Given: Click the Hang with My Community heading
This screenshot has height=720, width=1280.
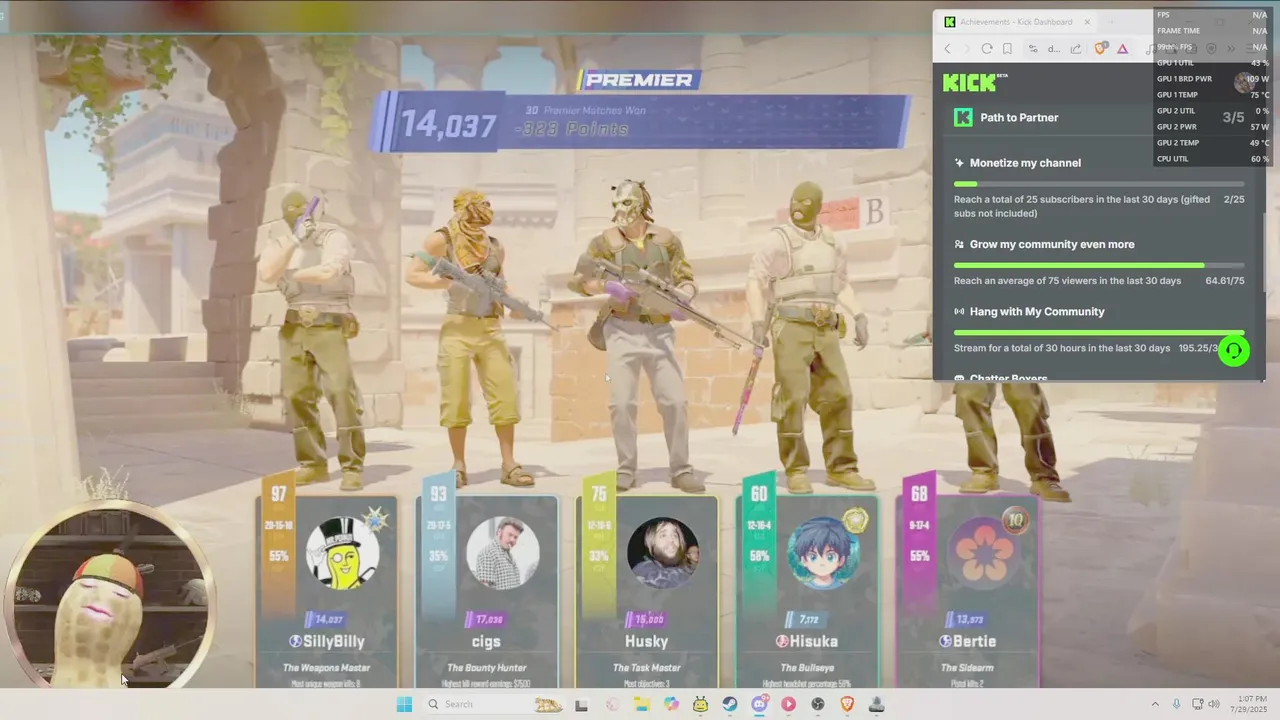Looking at the screenshot, I should 1037,312.
